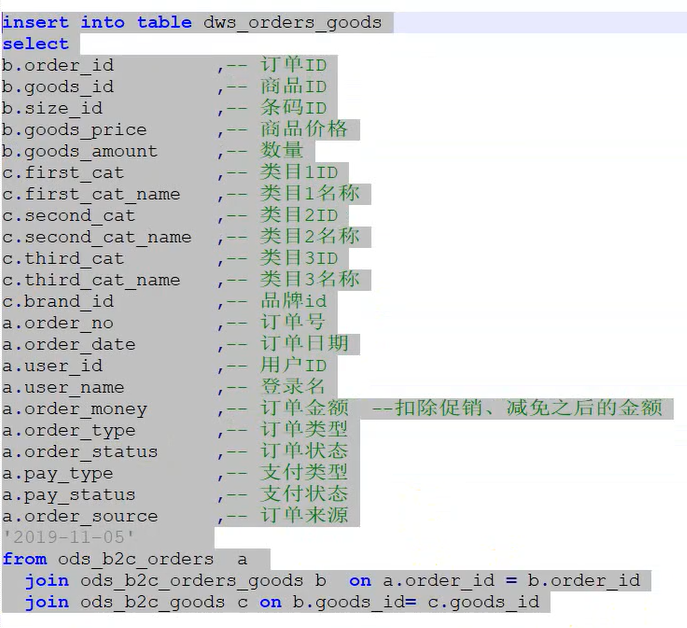Click the comment 订单ID
Image resolution: width=687 pixels, height=628 pixels.
294,65
